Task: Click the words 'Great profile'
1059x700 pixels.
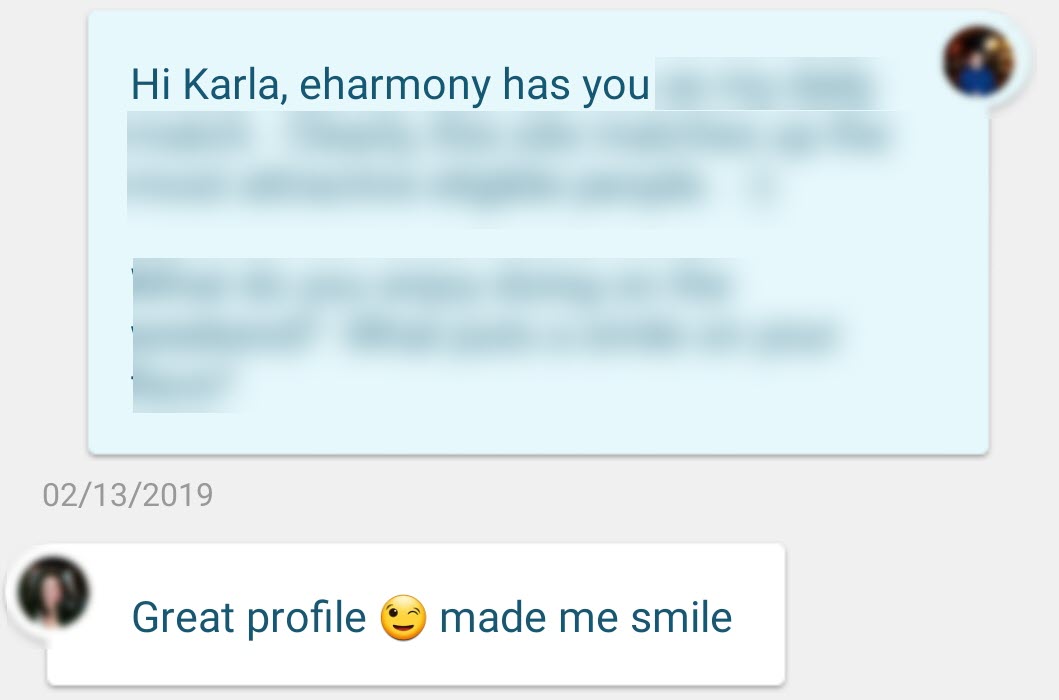Action: (249, 618)
